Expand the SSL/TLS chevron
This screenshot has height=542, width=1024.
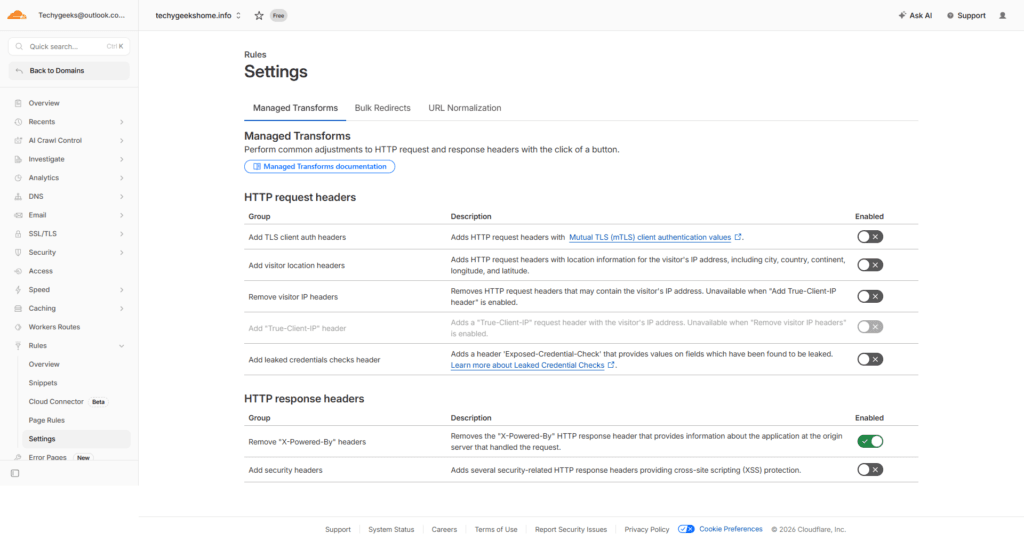121,234
